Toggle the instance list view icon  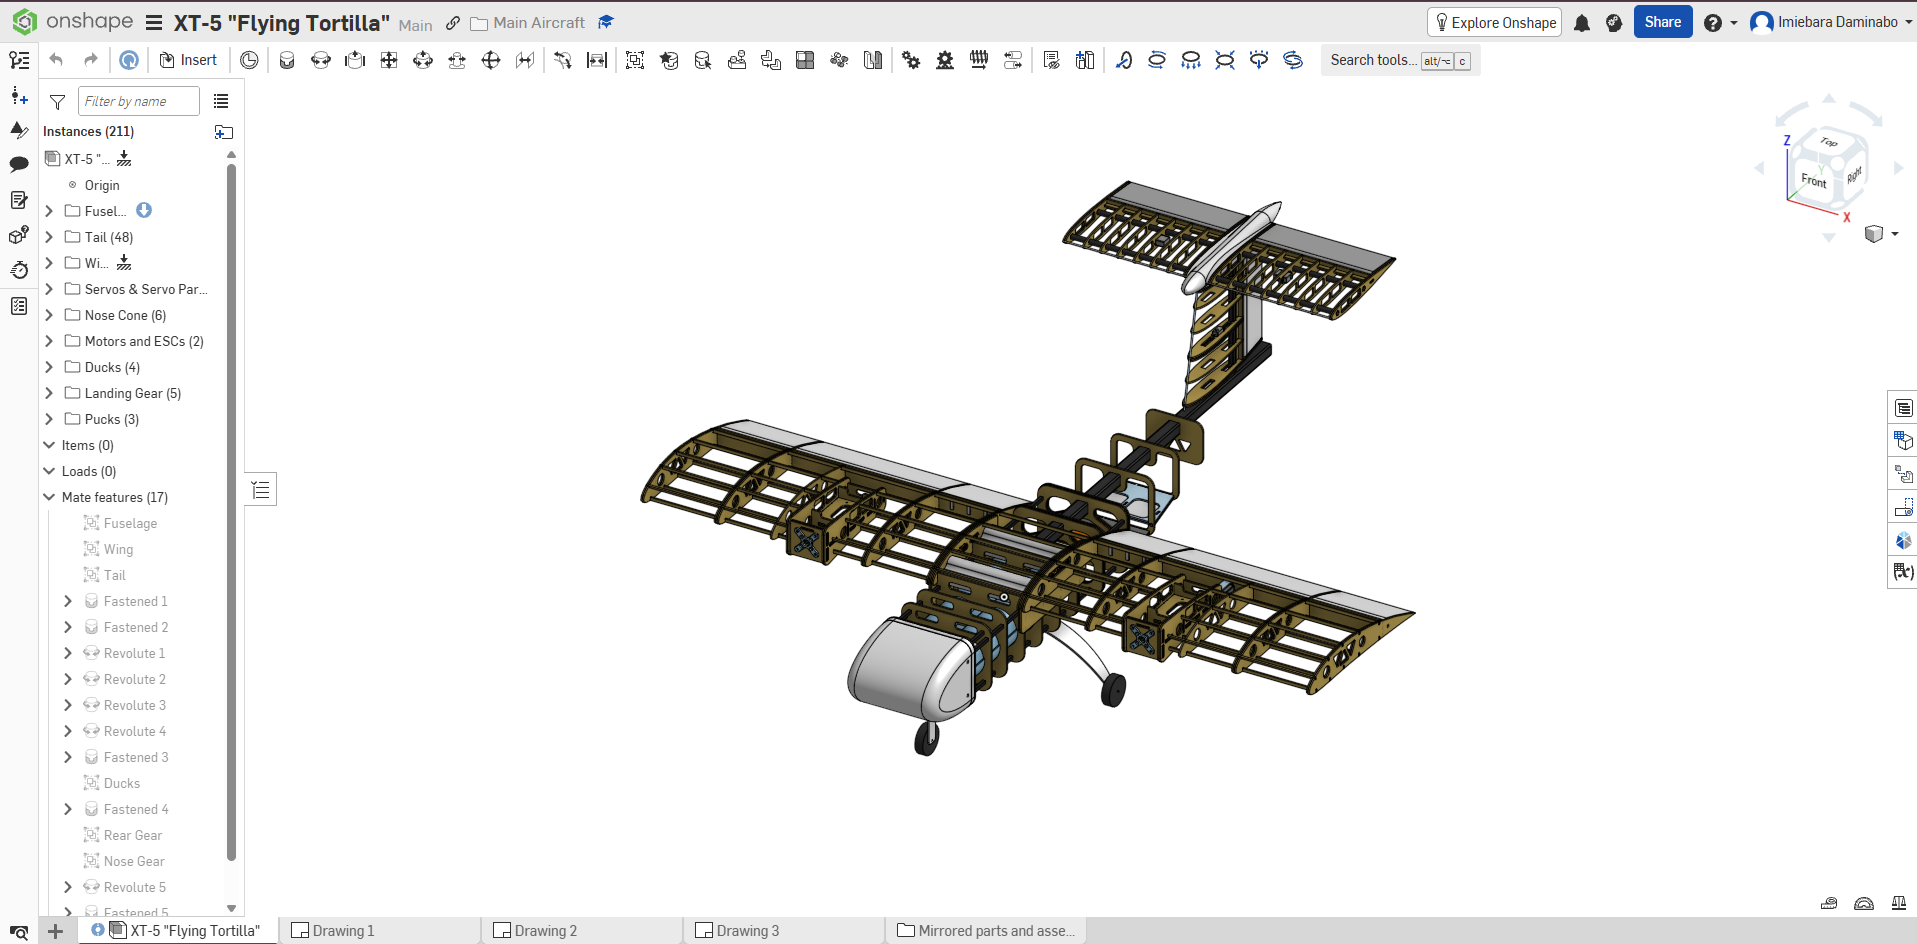point(221,101)
